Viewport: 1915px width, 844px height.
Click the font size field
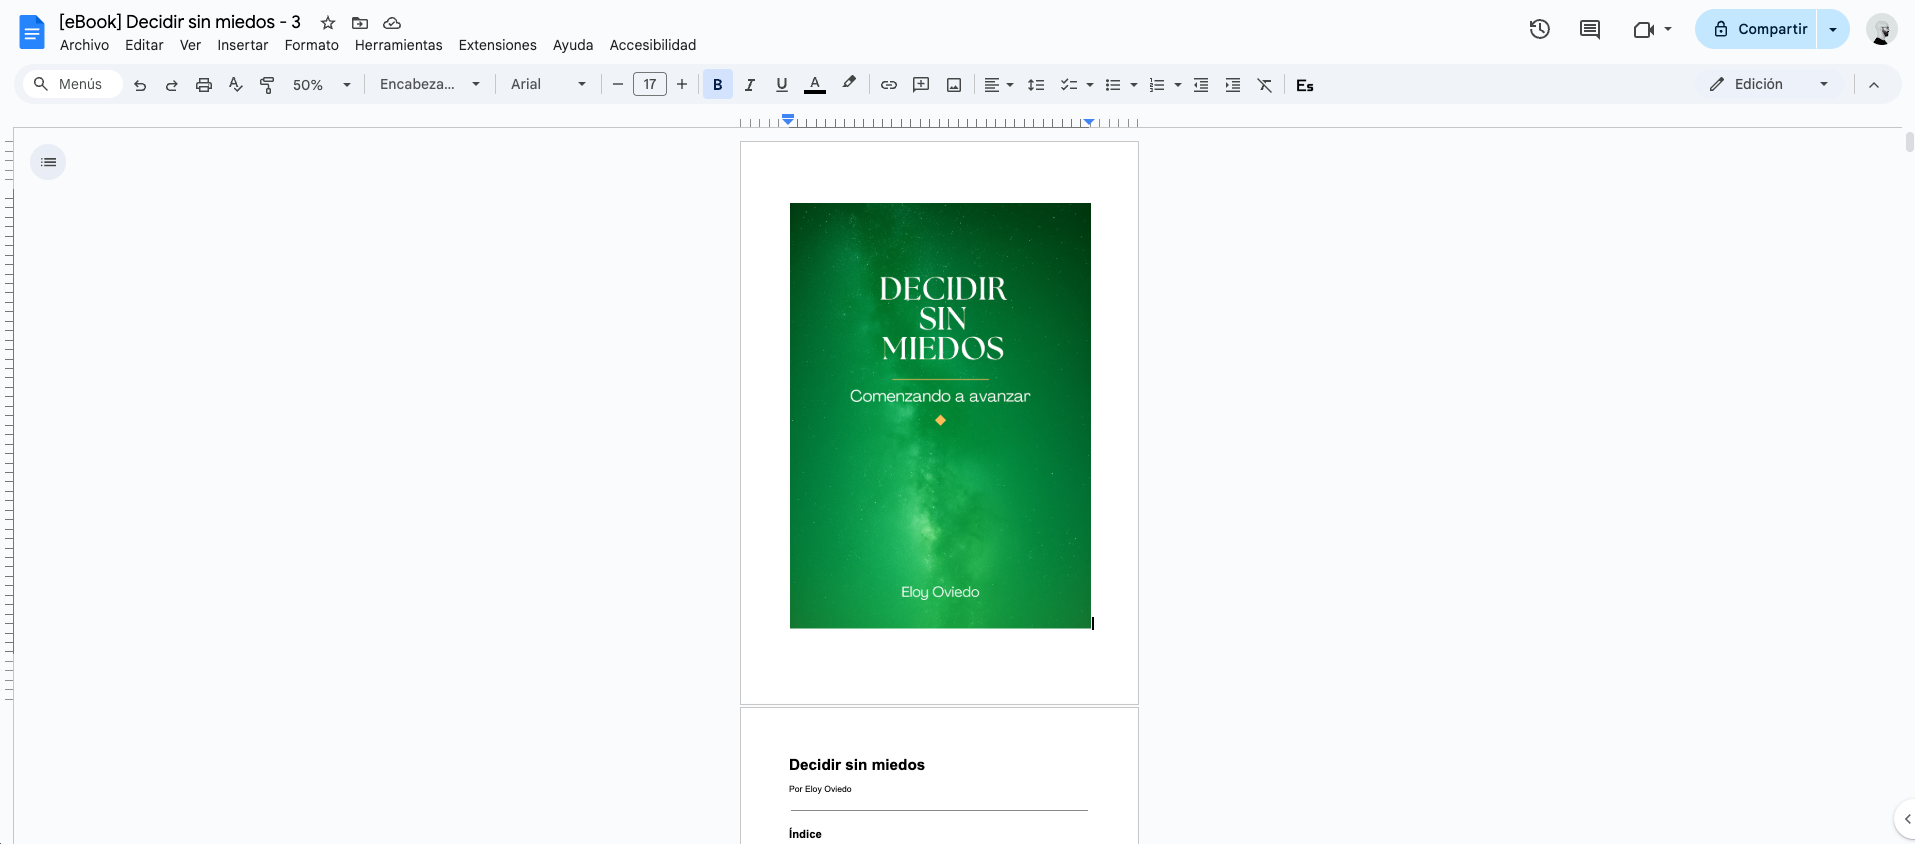(650, 85)
